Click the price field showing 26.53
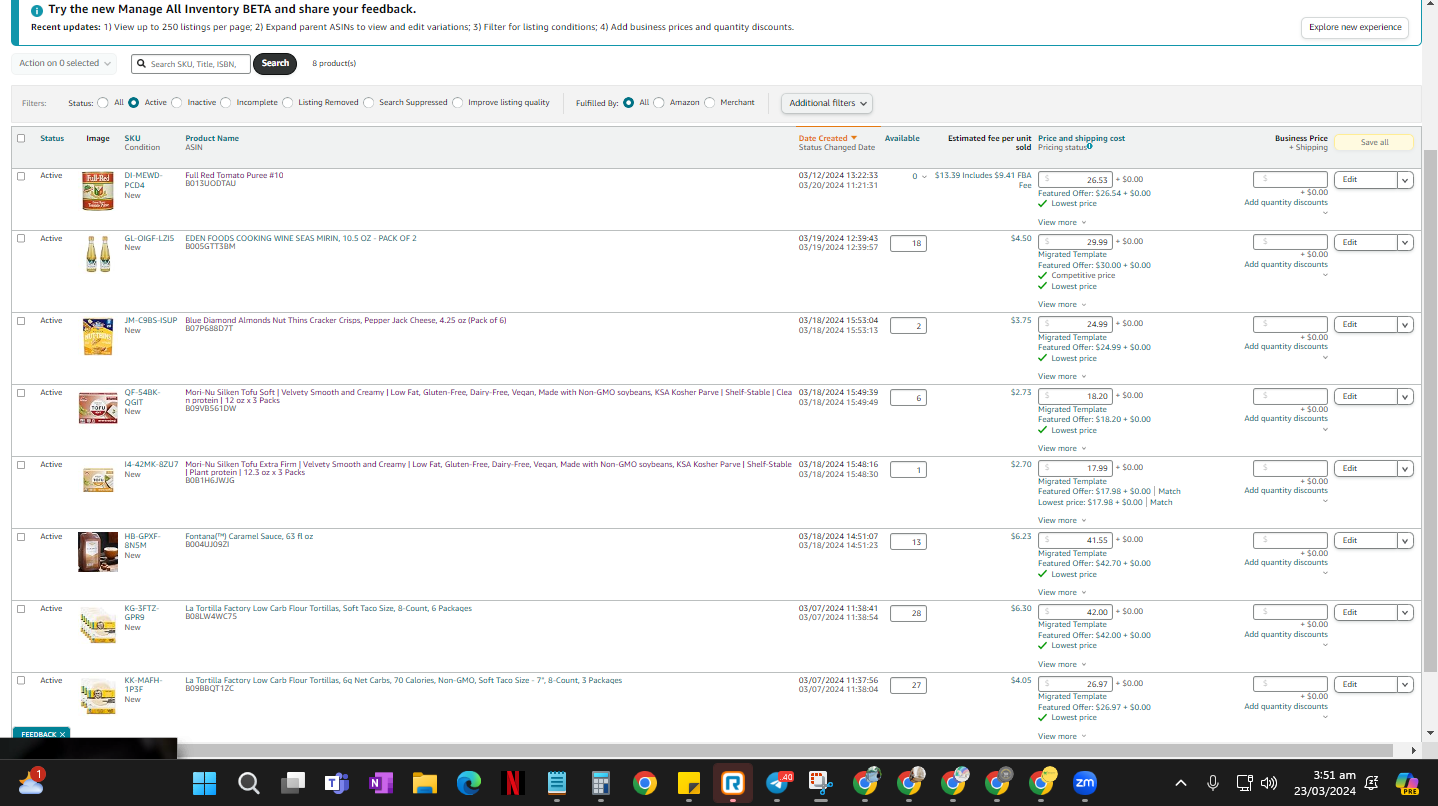 (1075, 180)
